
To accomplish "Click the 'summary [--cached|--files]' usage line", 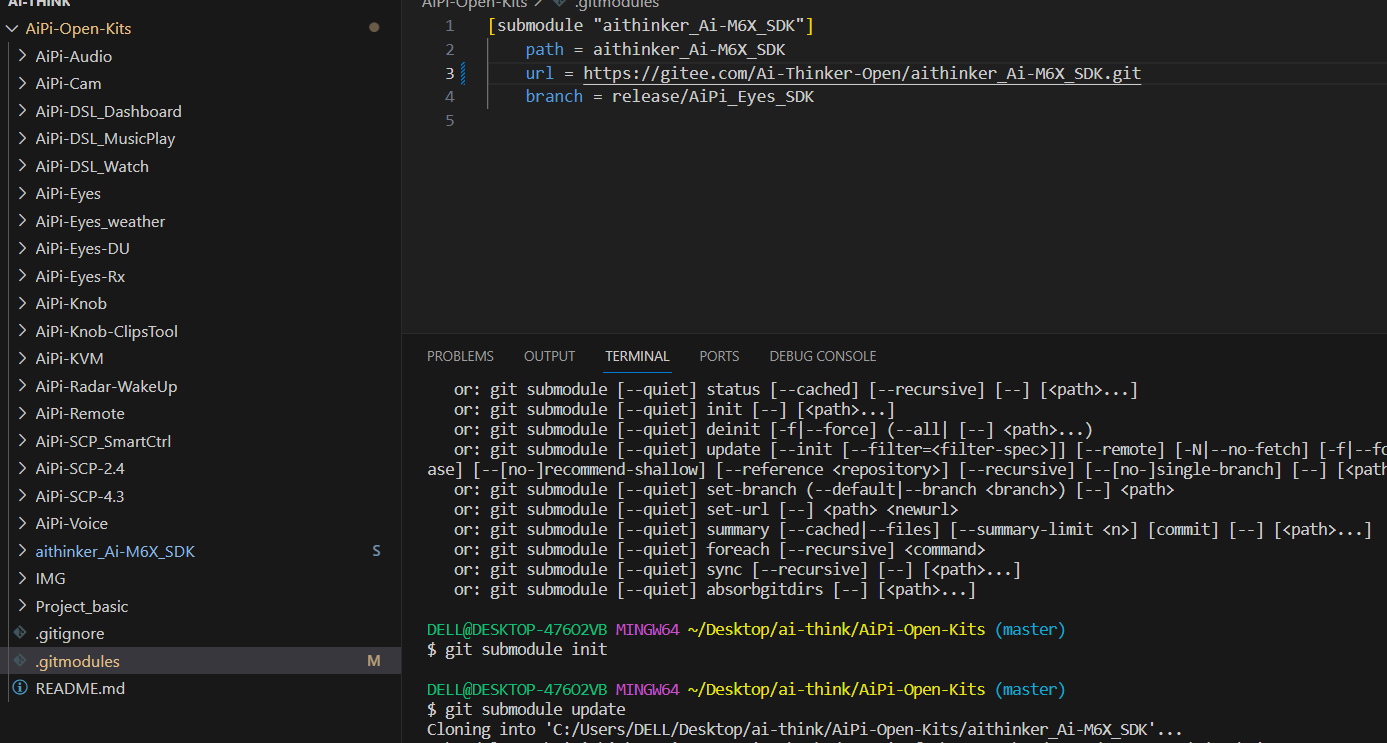I will [912, 530].
